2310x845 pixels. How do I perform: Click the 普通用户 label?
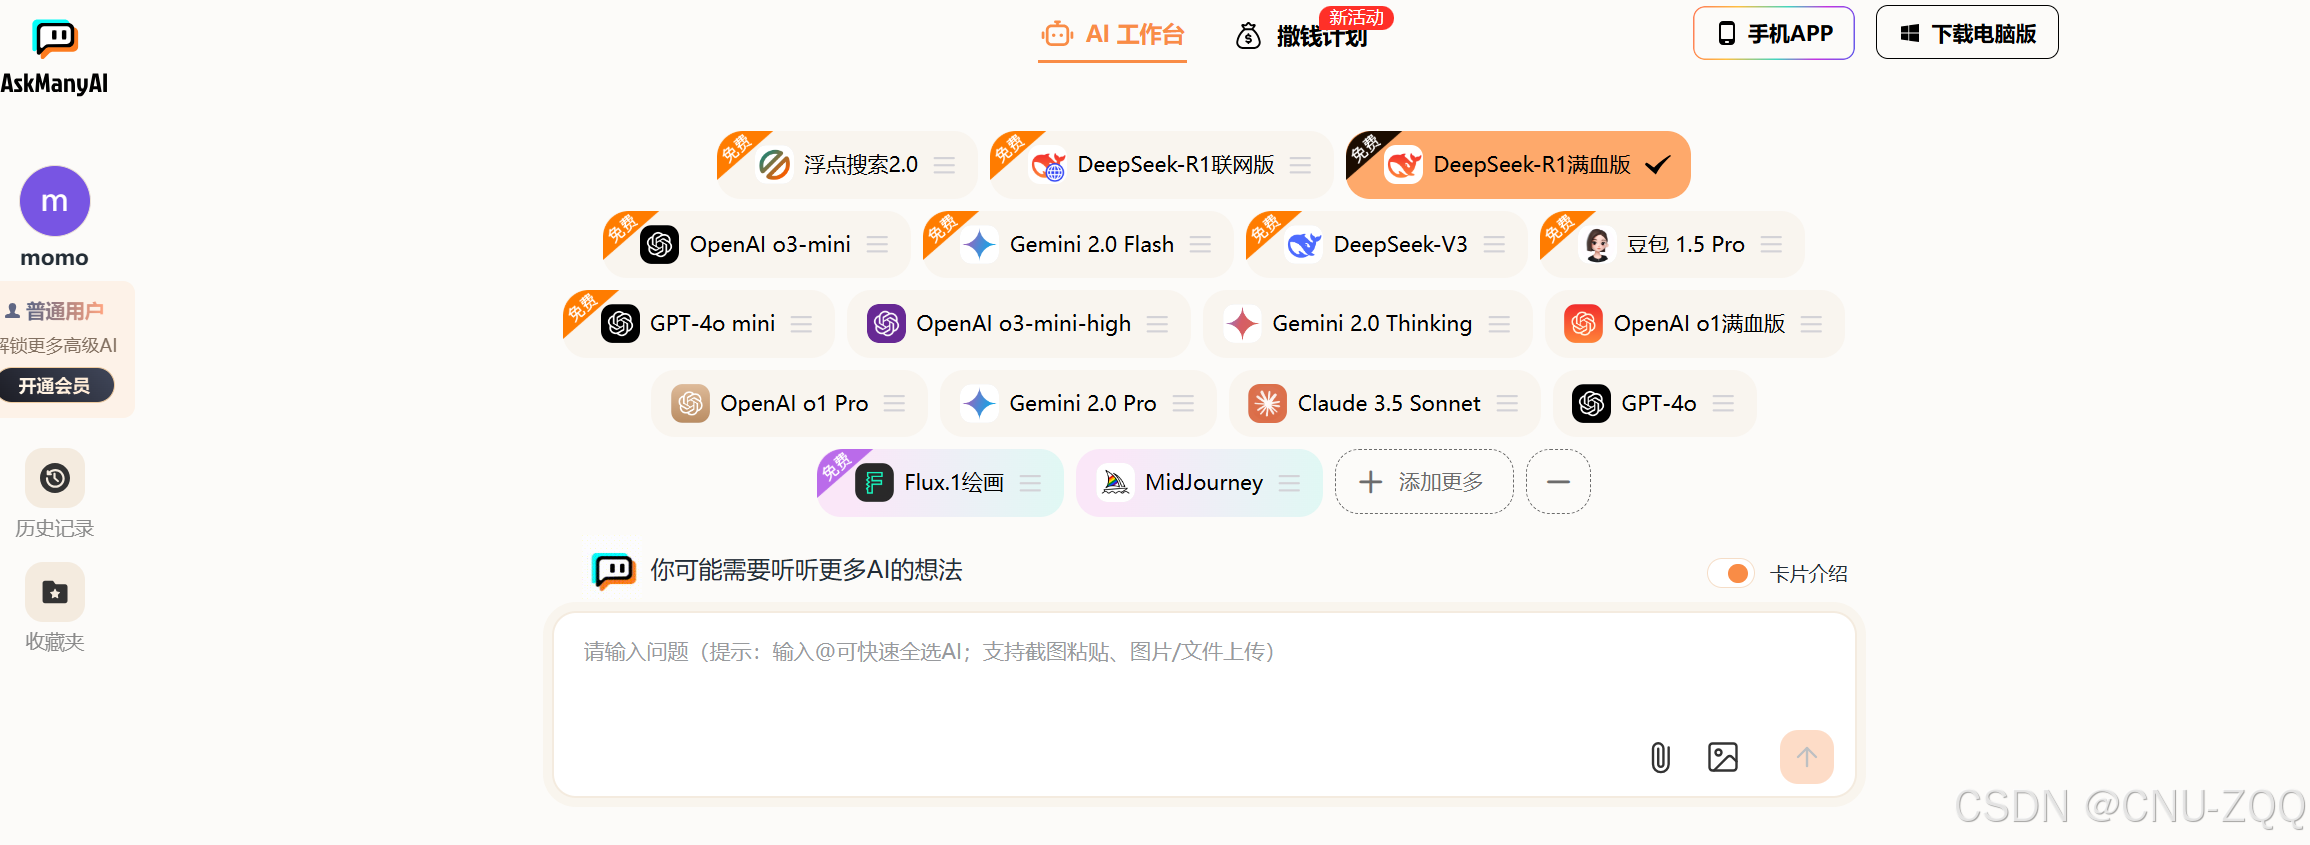point(64,311)
